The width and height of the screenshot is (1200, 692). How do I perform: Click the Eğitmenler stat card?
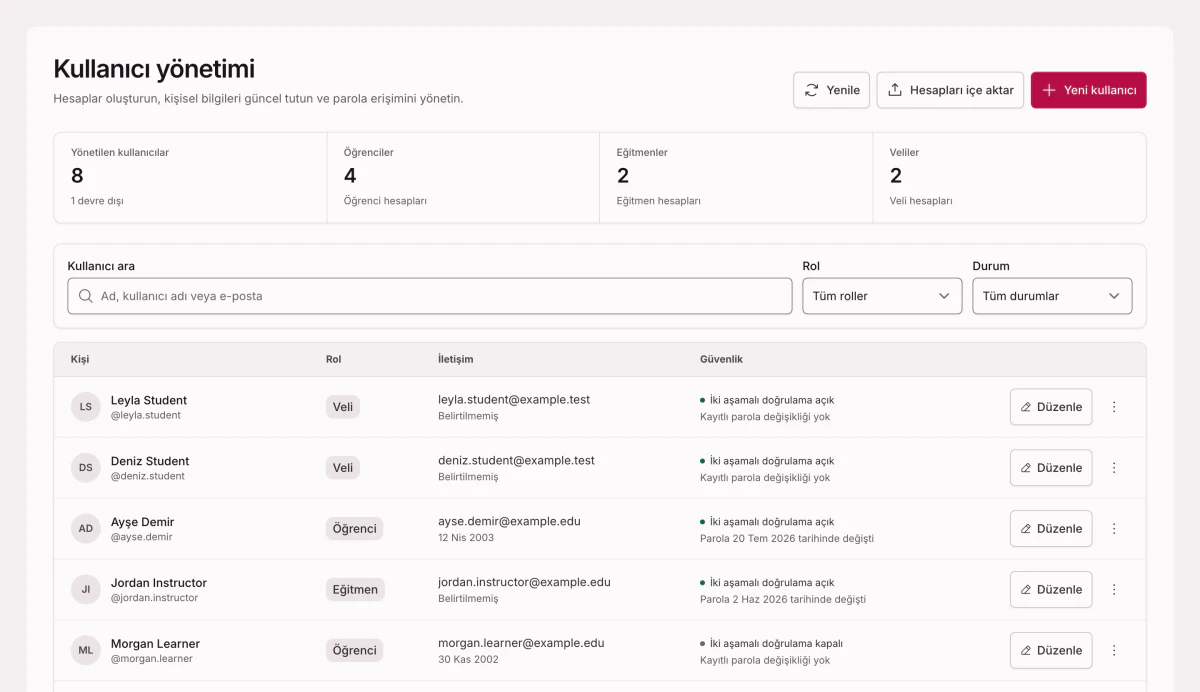(x=737, y=178)
